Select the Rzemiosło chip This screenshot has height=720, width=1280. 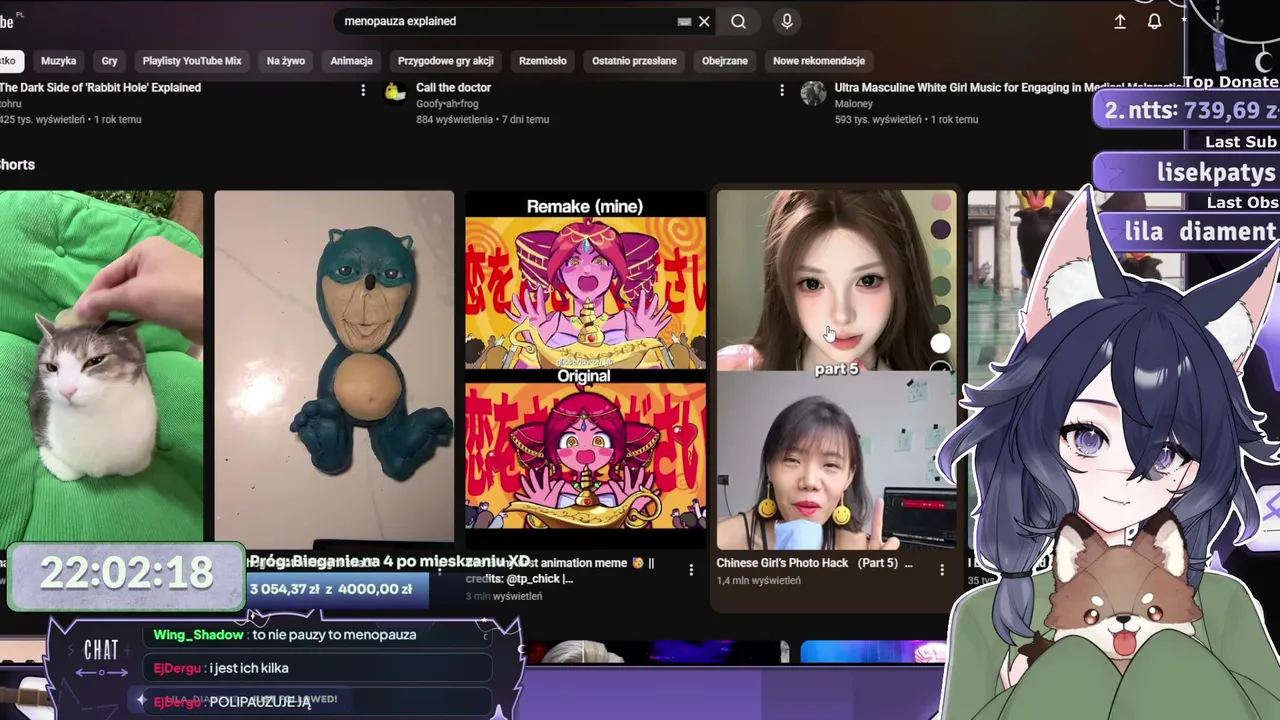[543, 61]
